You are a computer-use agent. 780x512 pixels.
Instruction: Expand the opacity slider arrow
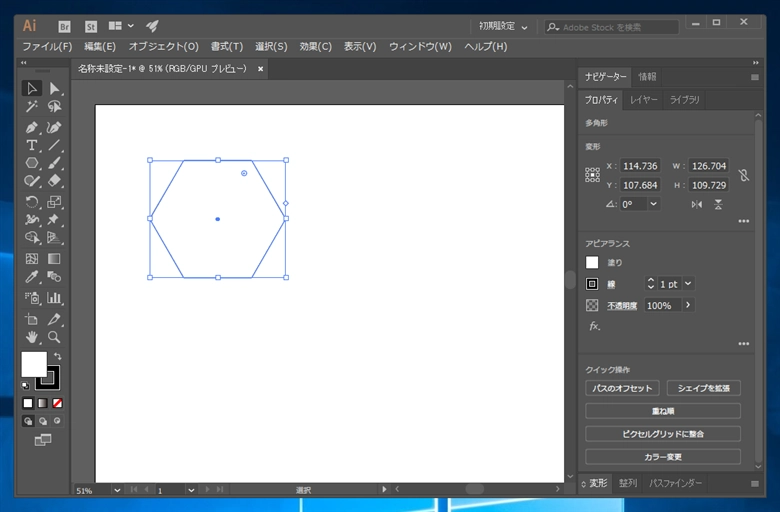[688, 305]
